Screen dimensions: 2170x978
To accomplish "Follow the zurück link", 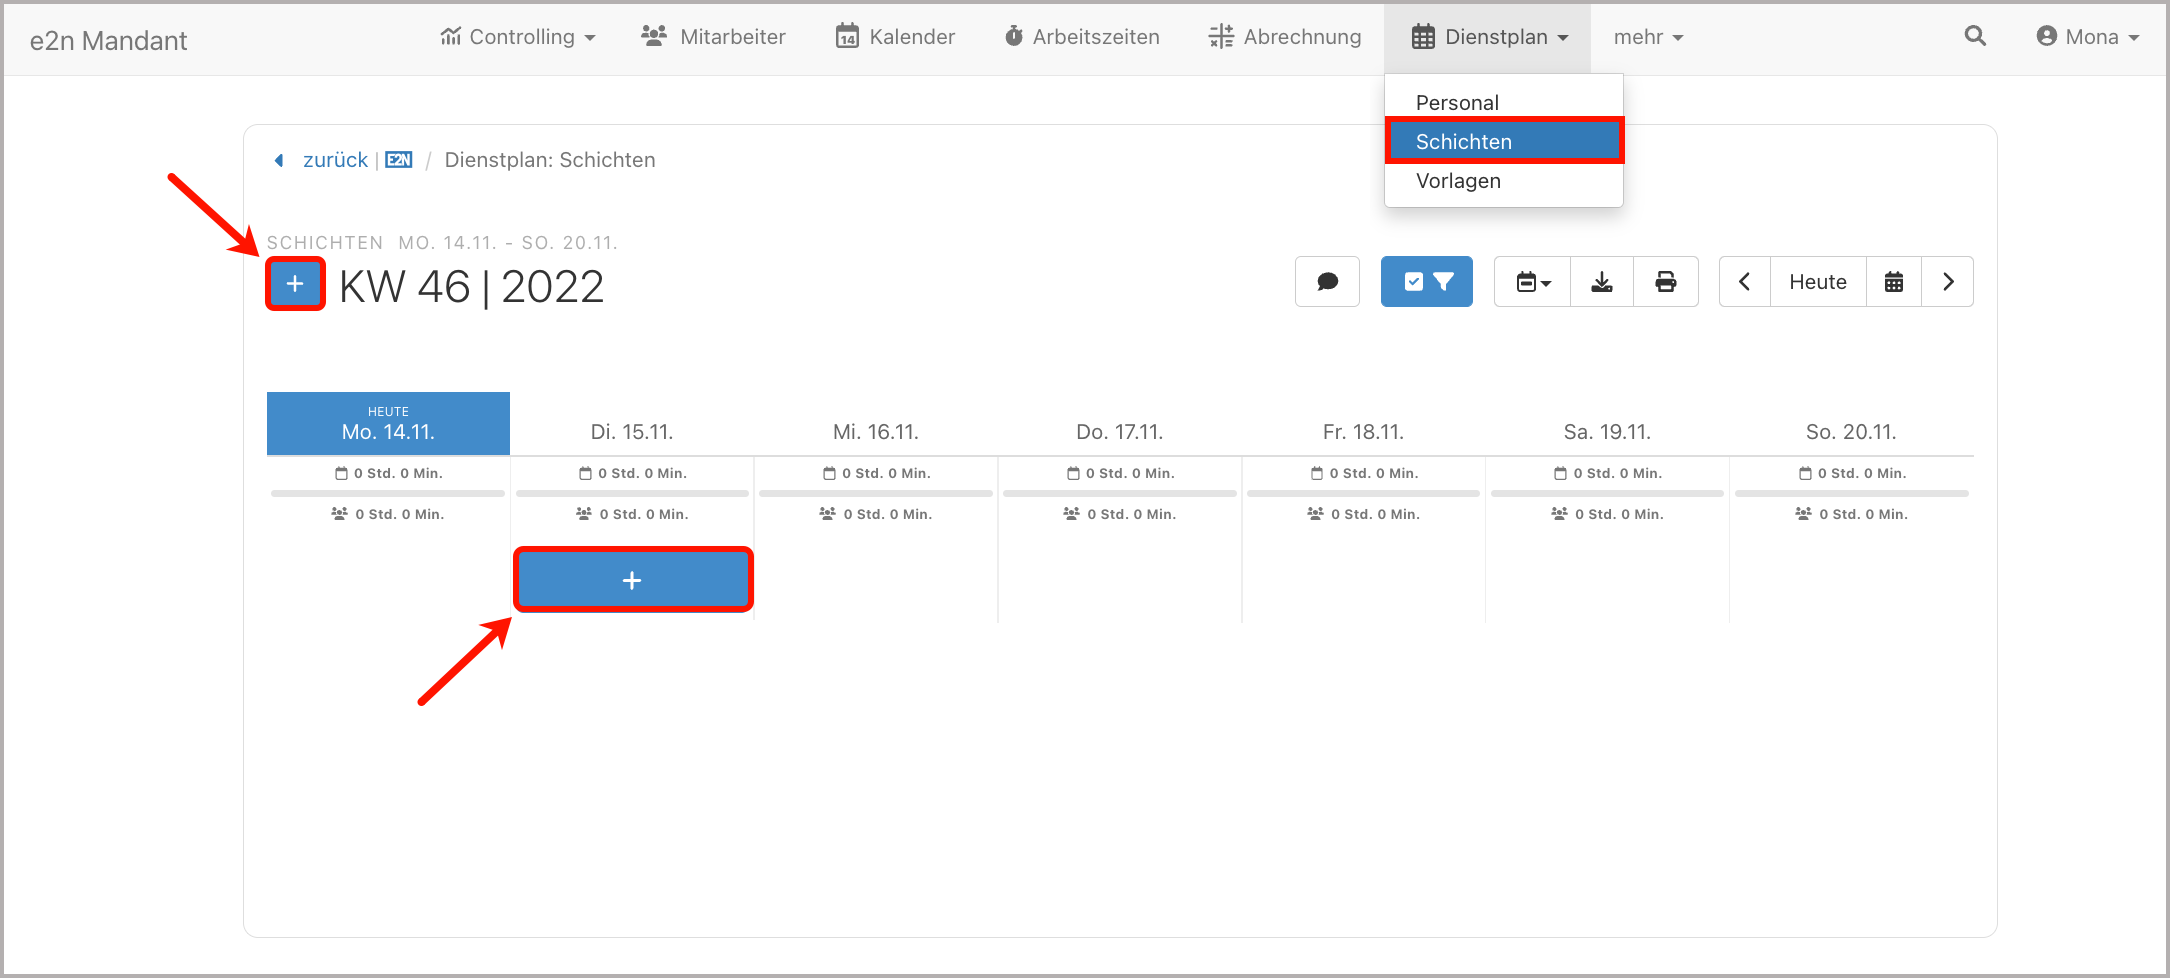I will 335,160.
